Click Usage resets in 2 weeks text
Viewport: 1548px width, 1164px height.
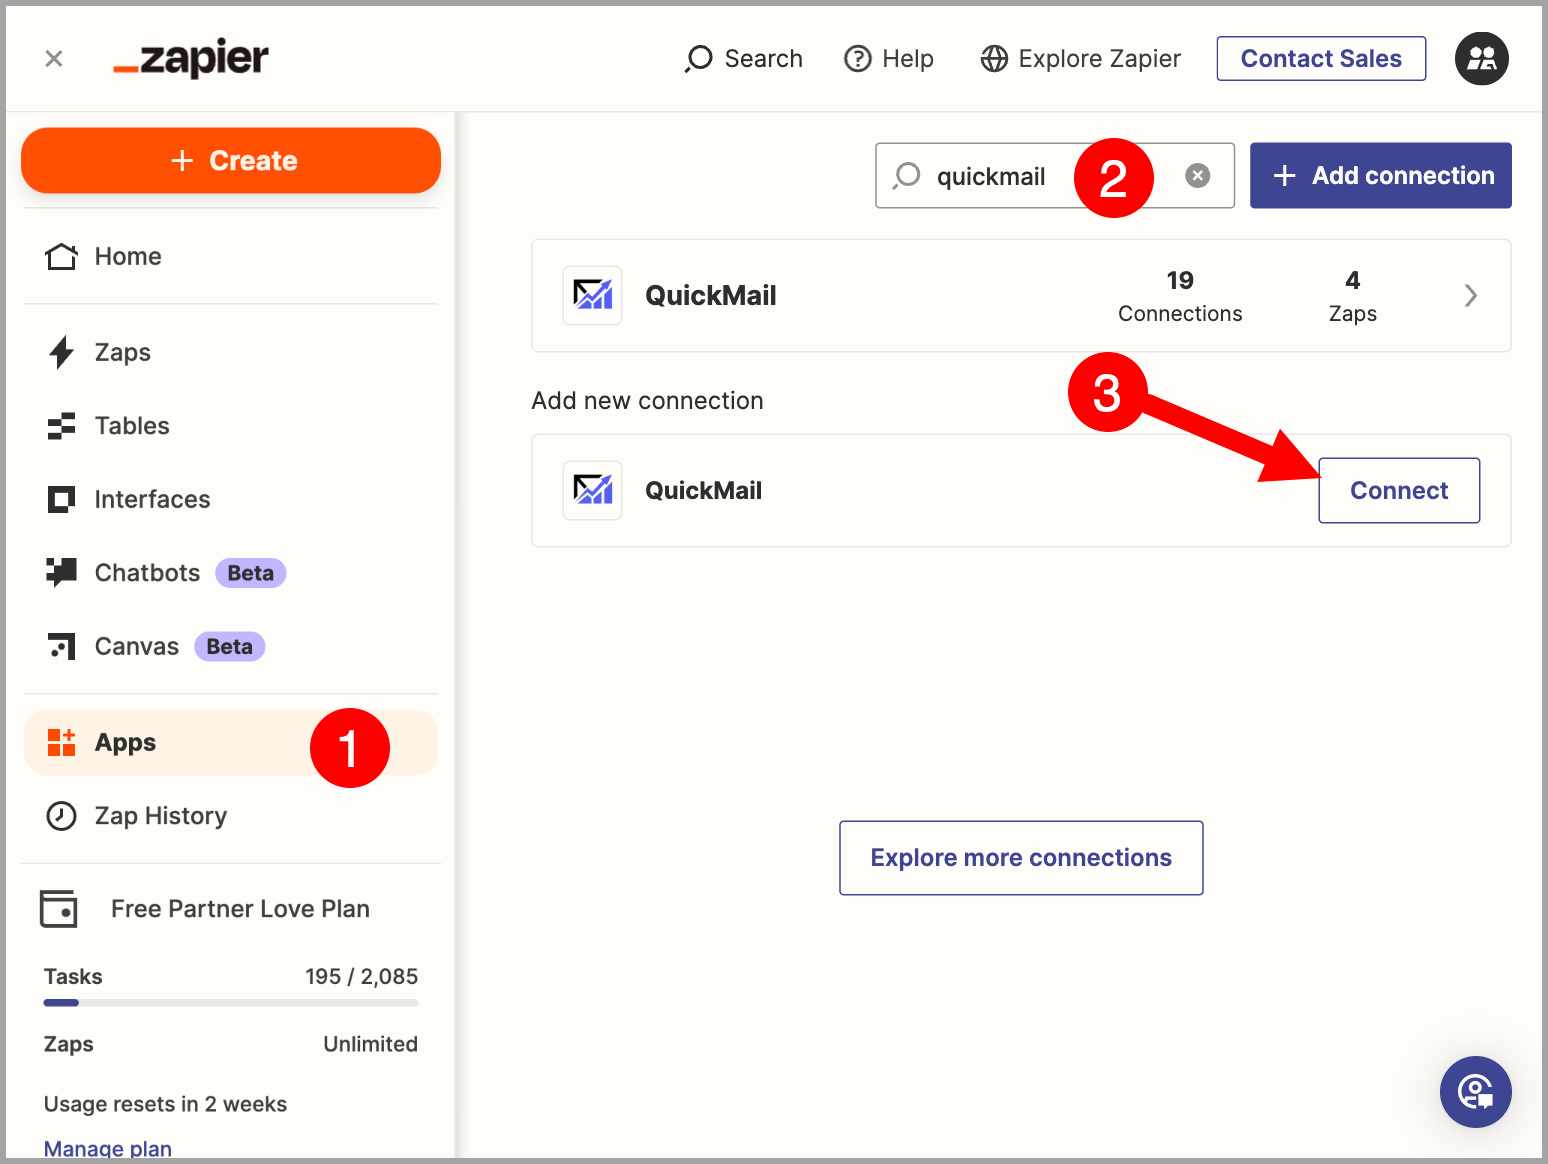coord(165,1104)
